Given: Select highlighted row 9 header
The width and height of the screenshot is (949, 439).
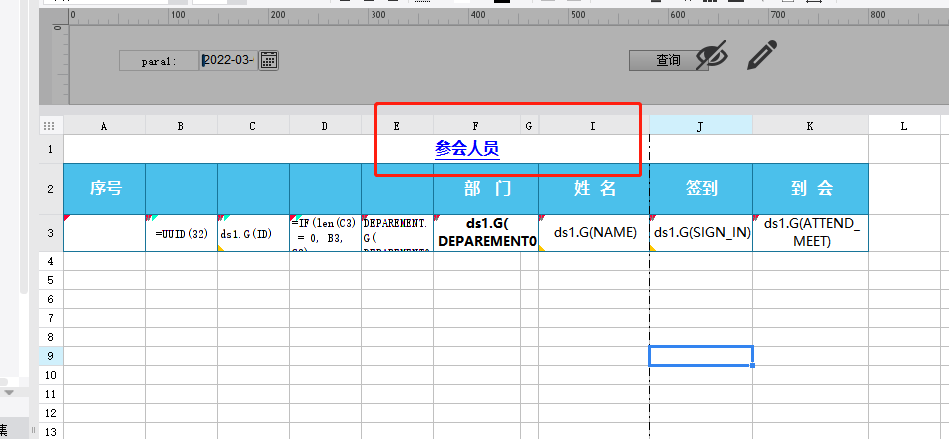Looking at the screenshot, I should 51,356.
